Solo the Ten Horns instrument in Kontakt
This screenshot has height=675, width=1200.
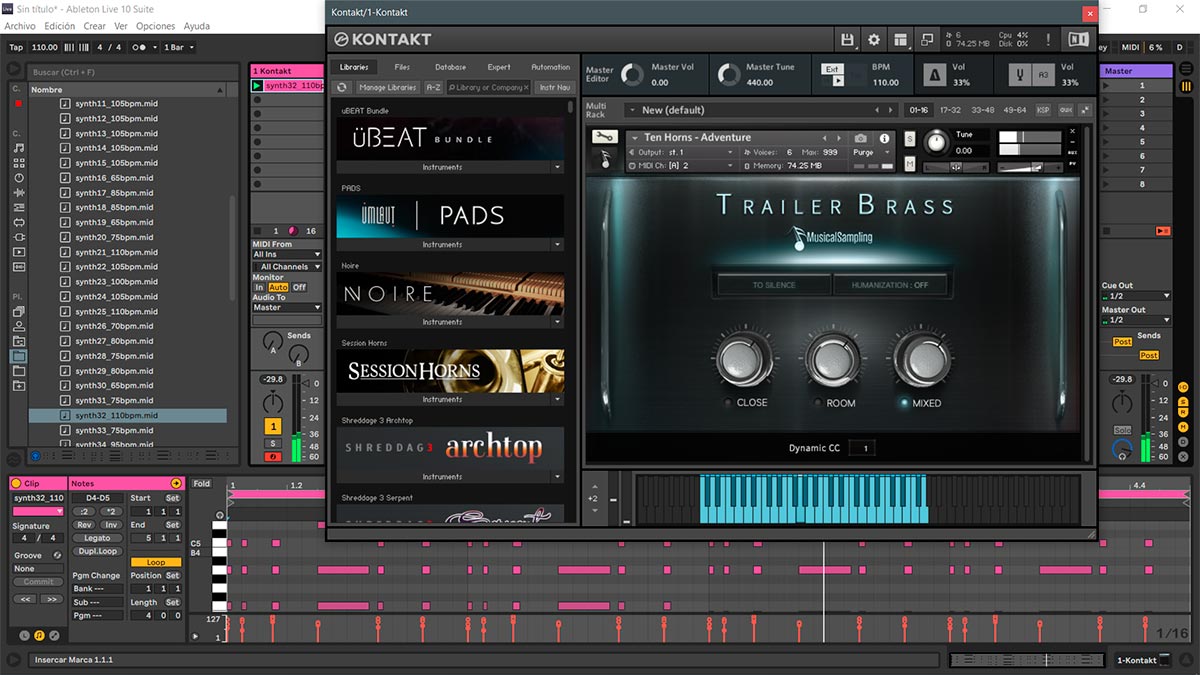pos(910,138)
